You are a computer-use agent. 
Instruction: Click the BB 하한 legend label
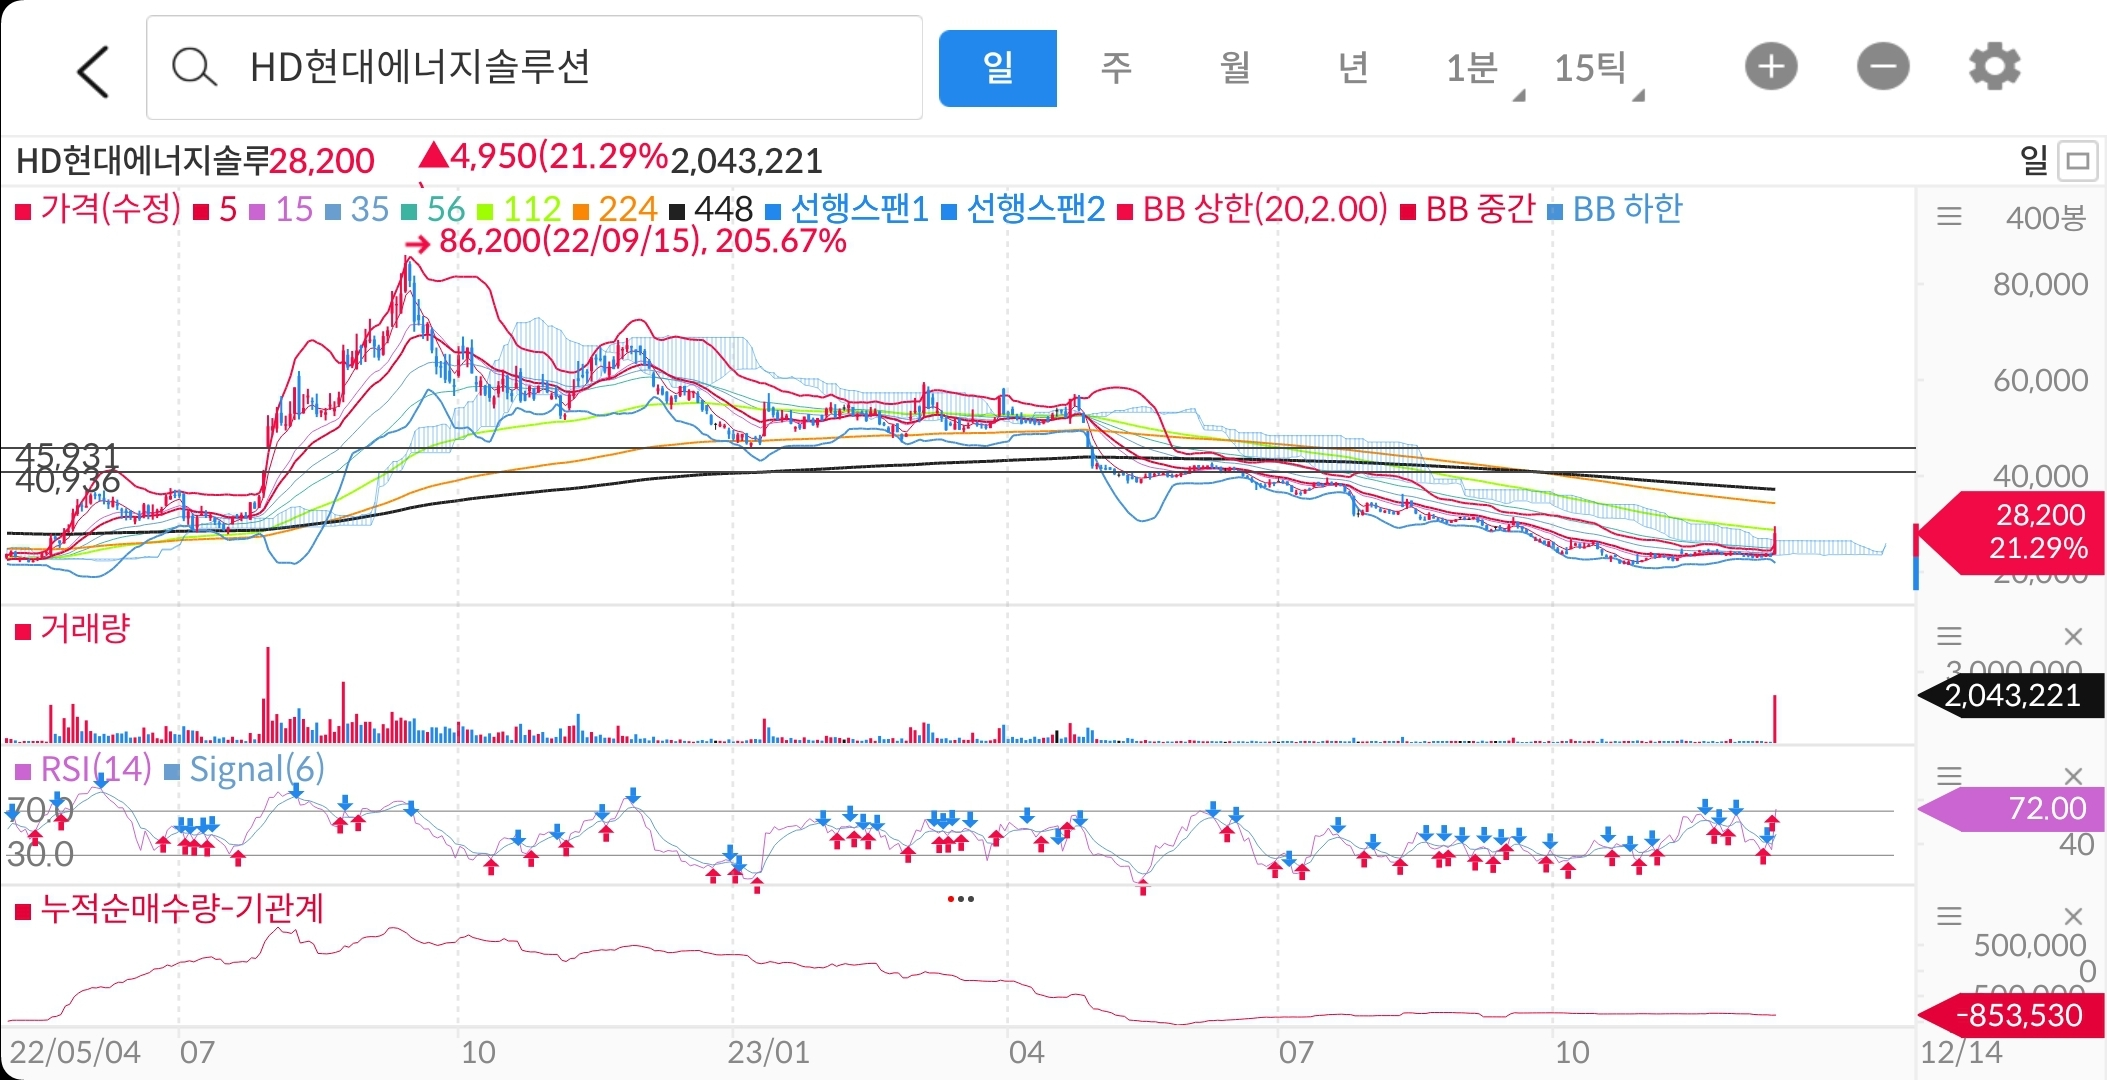(1615, 209)
